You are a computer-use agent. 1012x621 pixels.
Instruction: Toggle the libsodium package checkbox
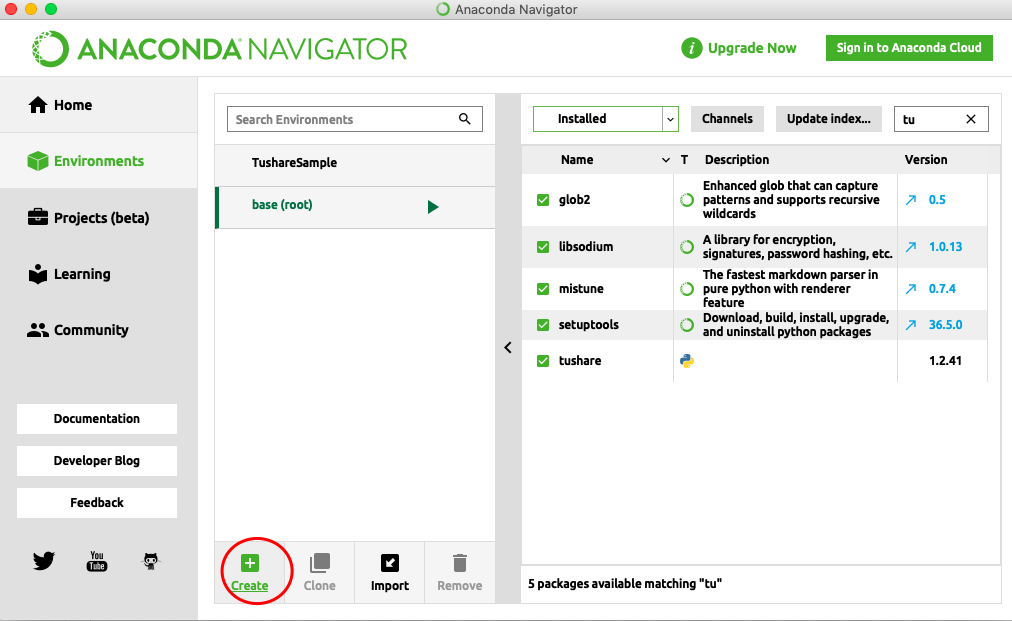543,247
